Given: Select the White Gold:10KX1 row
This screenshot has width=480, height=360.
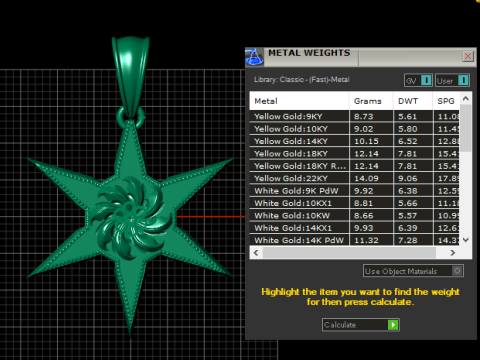Looking at the screenshot, I should [x=354, y=203].
